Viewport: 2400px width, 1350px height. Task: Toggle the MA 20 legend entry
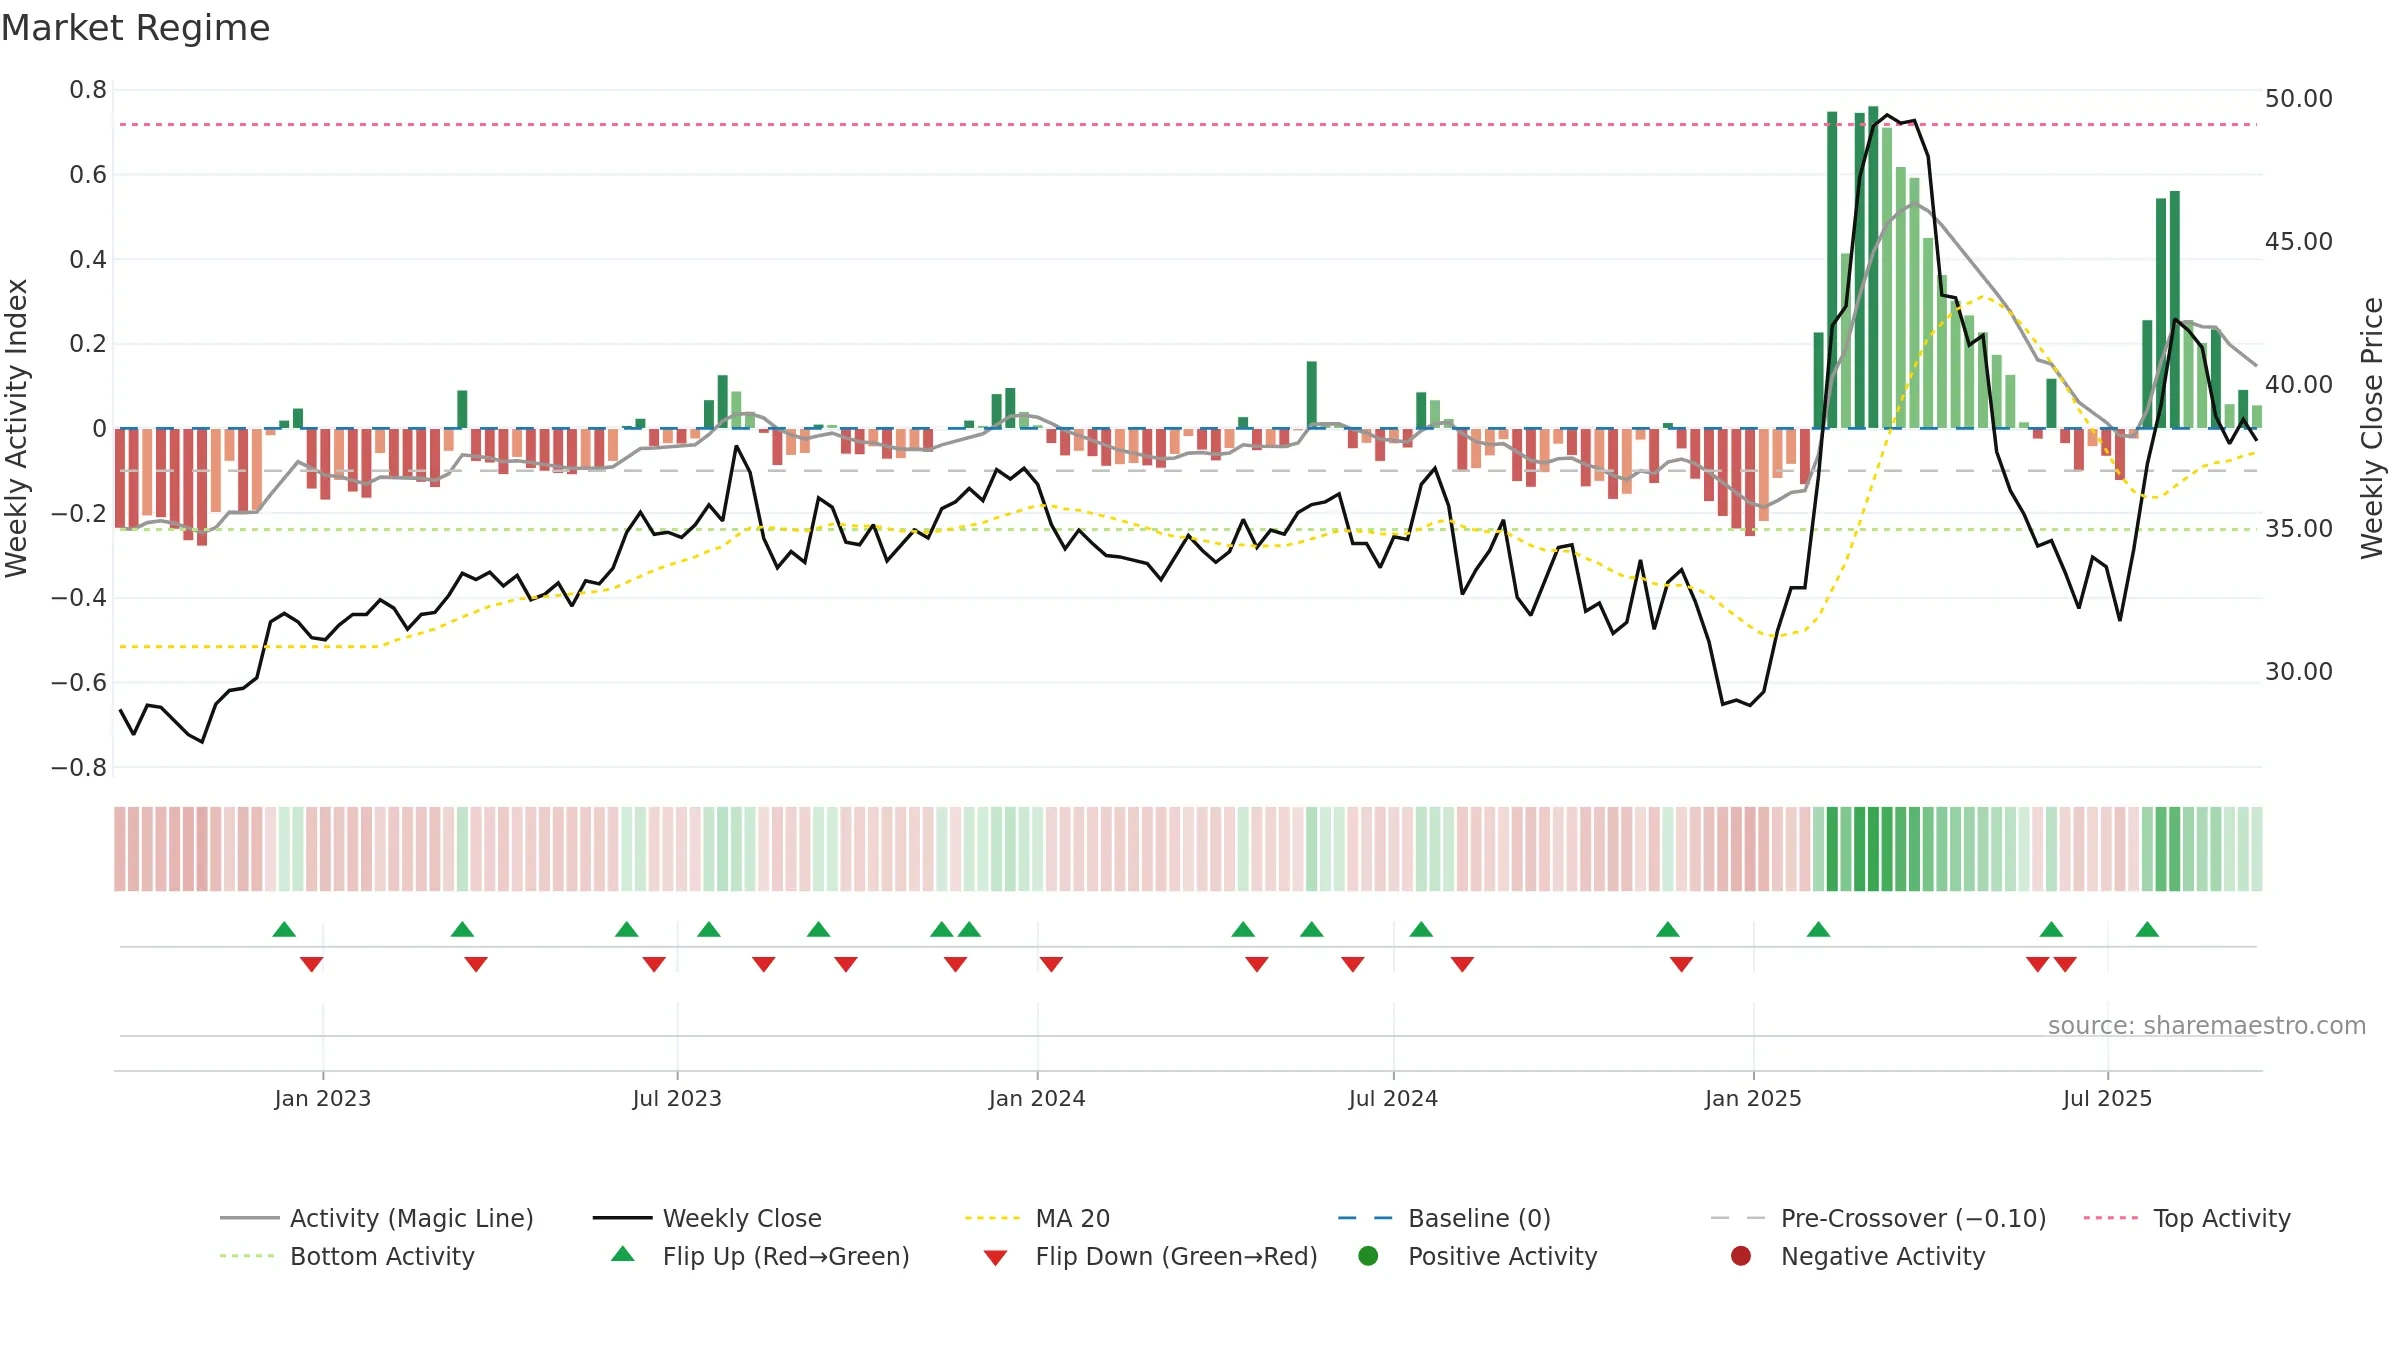point(1037,1218)
